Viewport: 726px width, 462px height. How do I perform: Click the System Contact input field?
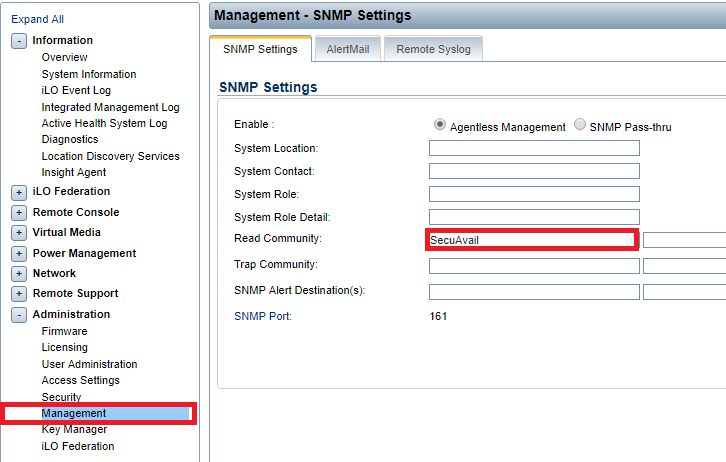(x=534, y=171)
